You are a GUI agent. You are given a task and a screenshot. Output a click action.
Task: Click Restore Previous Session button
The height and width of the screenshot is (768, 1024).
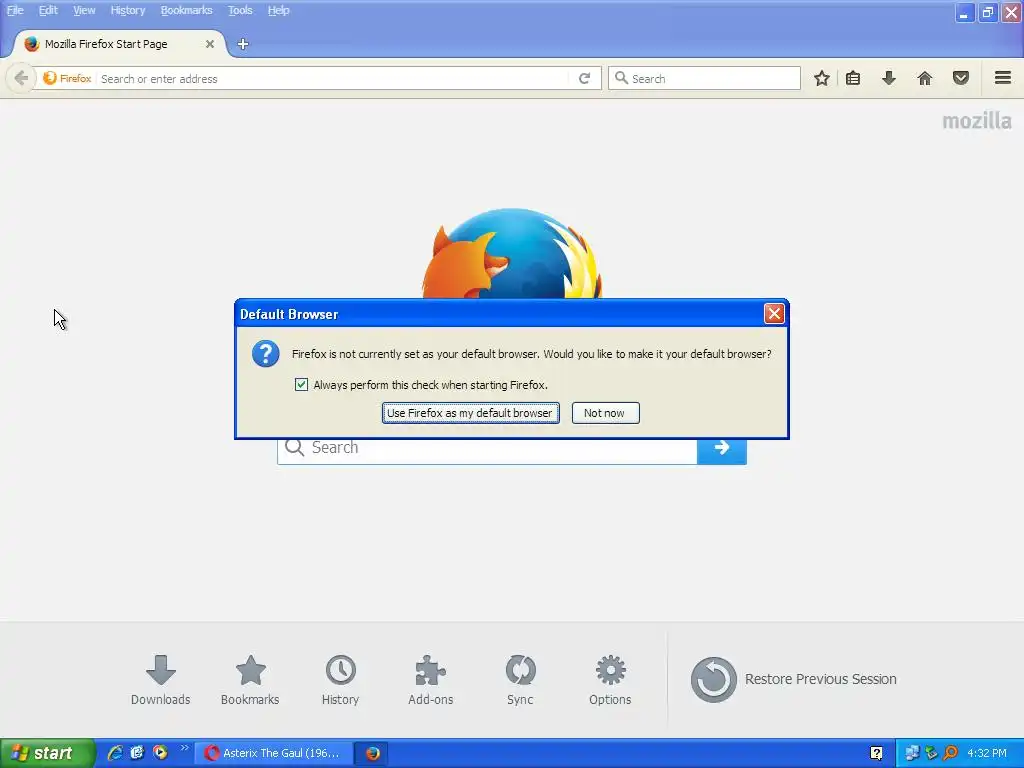793,679
